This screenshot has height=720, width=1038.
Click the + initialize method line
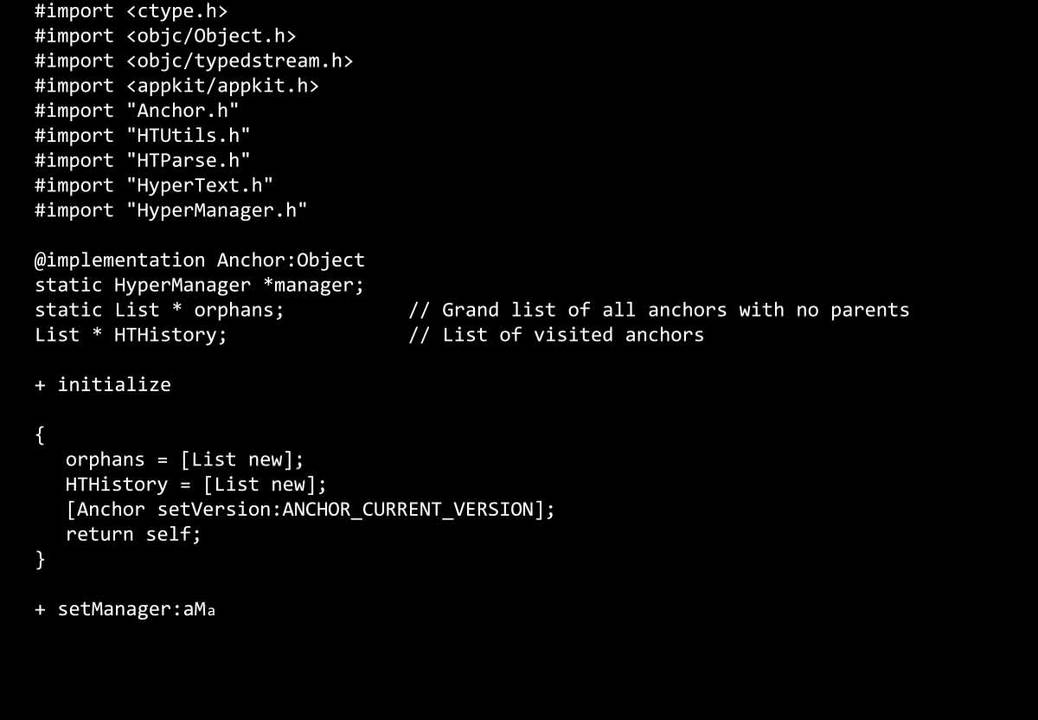pos(103,385)
